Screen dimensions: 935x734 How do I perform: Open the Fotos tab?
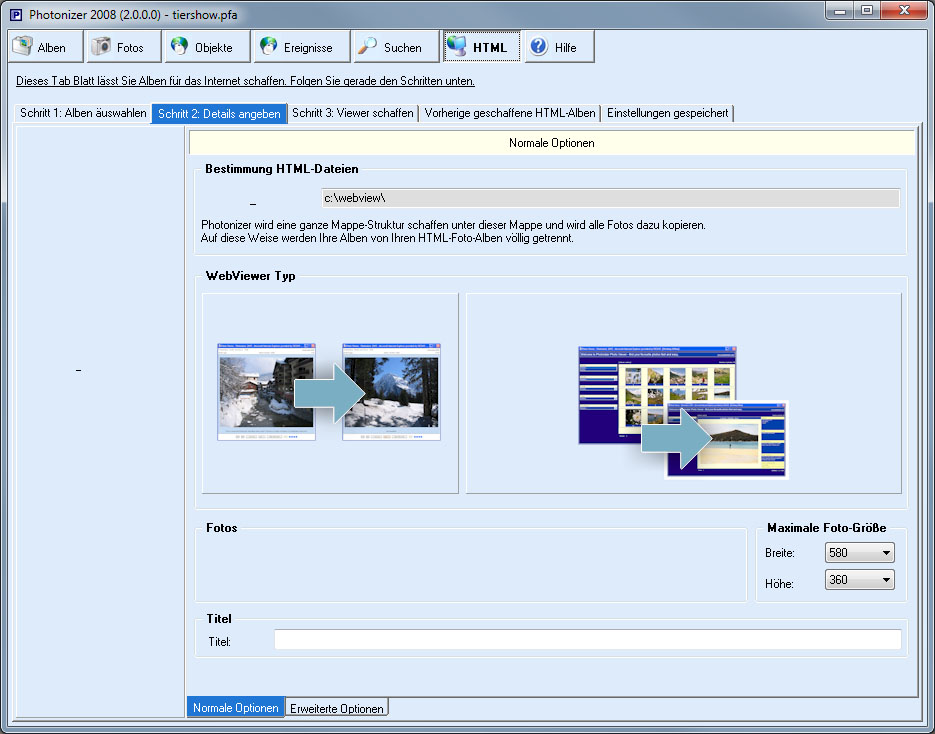pyautogui.click(x=124, y=47)
